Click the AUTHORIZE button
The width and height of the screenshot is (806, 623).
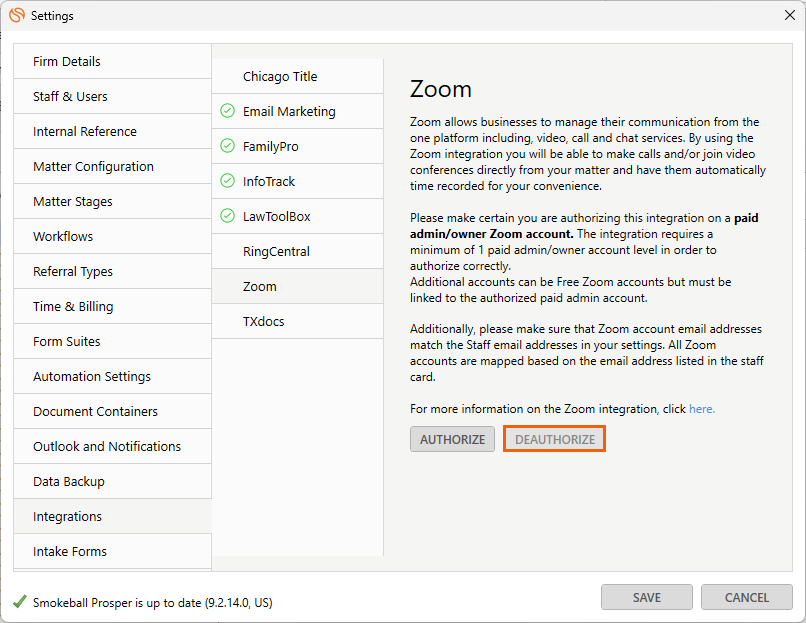[452, 439]
